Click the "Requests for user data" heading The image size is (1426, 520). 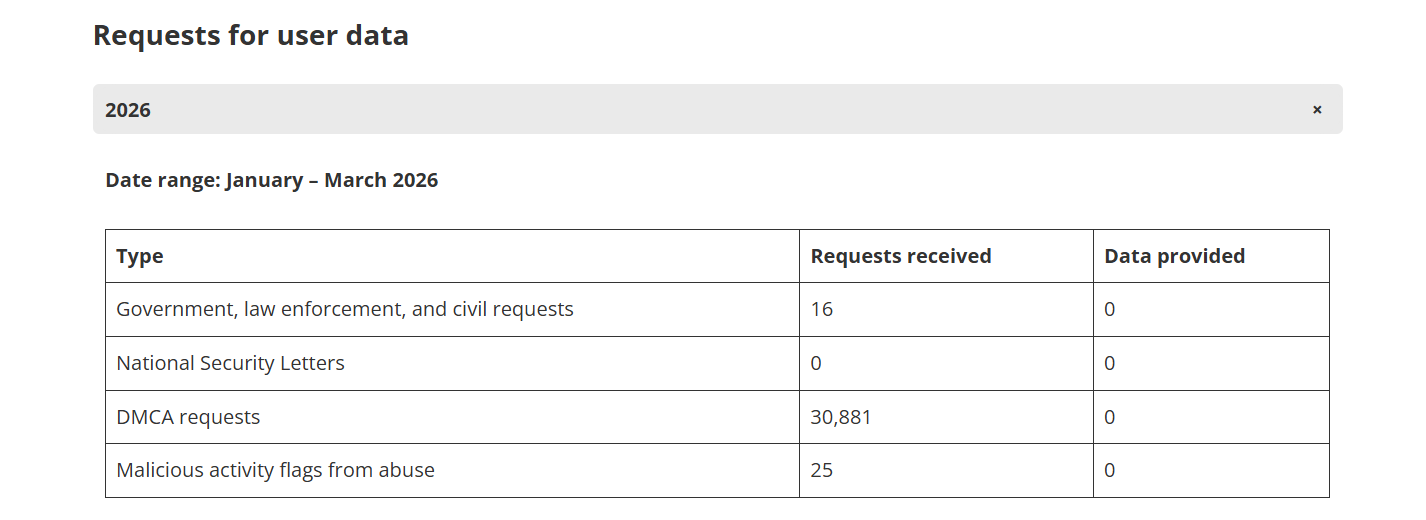click(250, 36)
